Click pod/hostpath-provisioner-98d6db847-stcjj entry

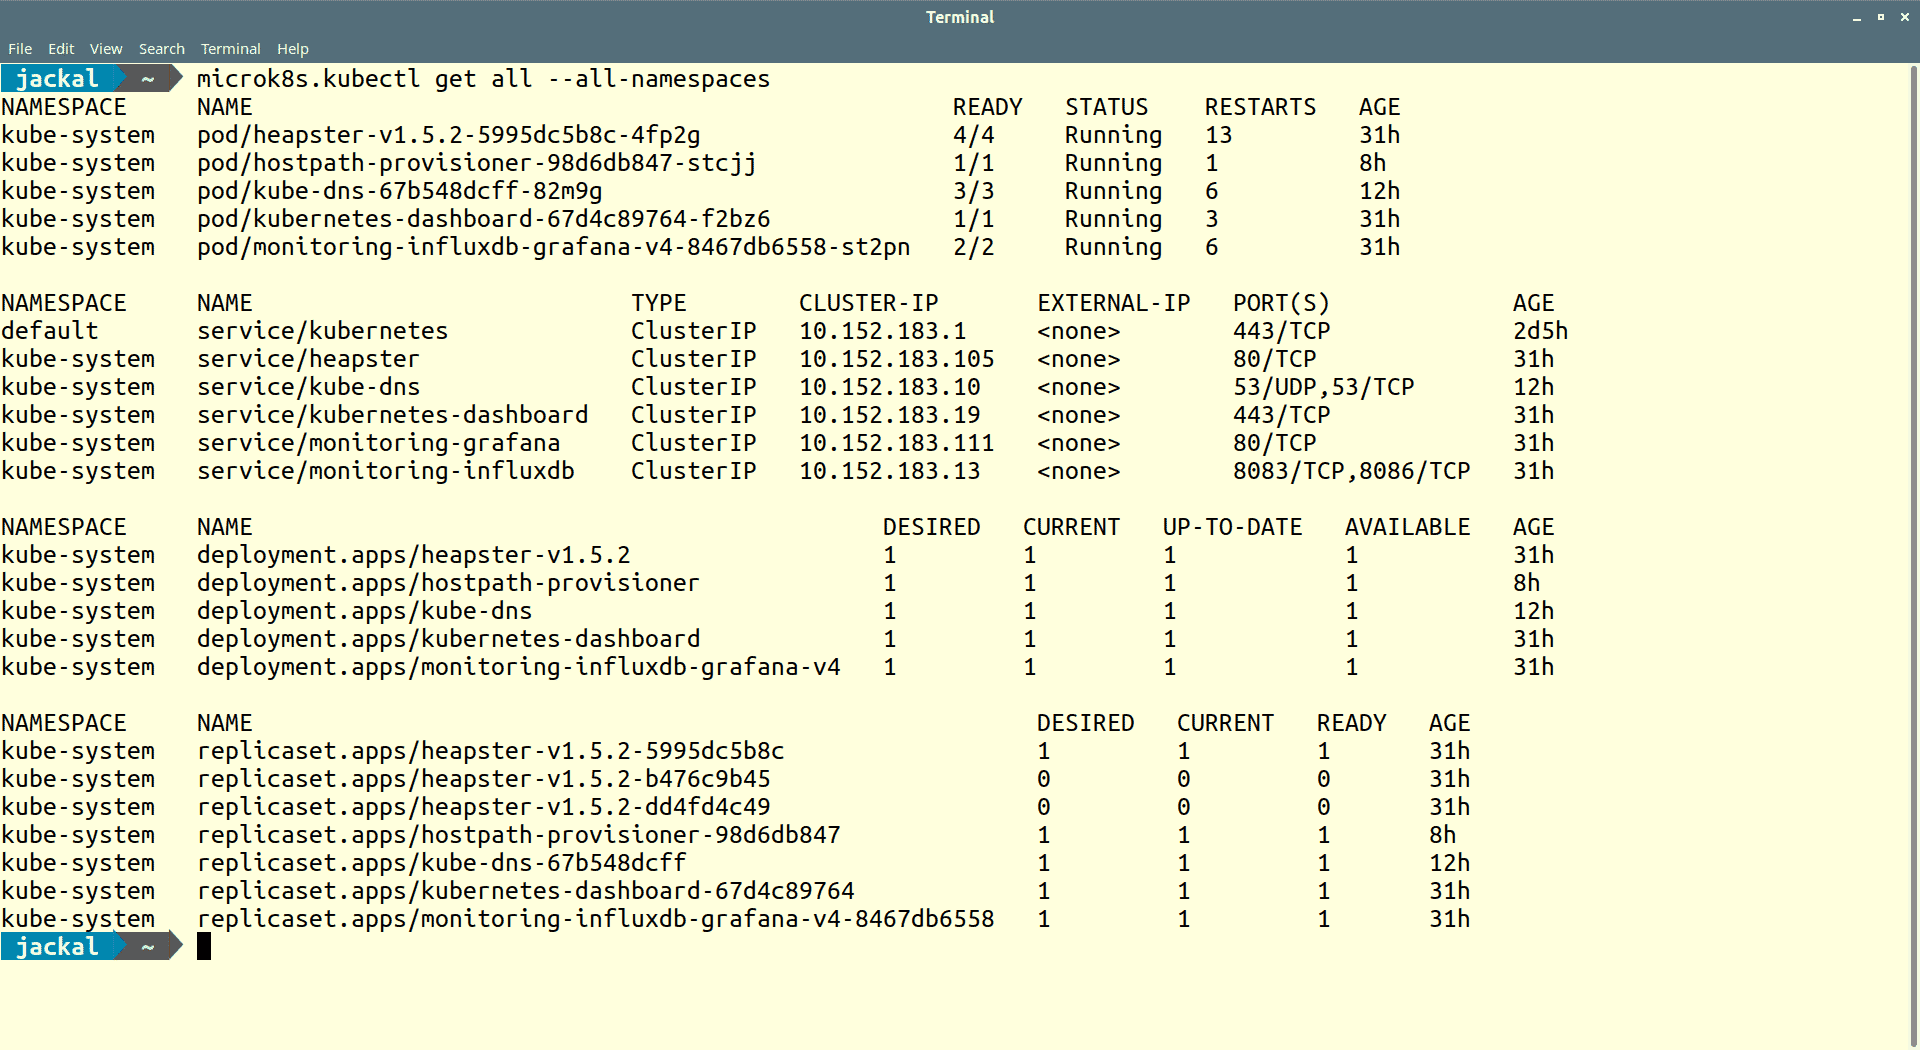point(476,163)
